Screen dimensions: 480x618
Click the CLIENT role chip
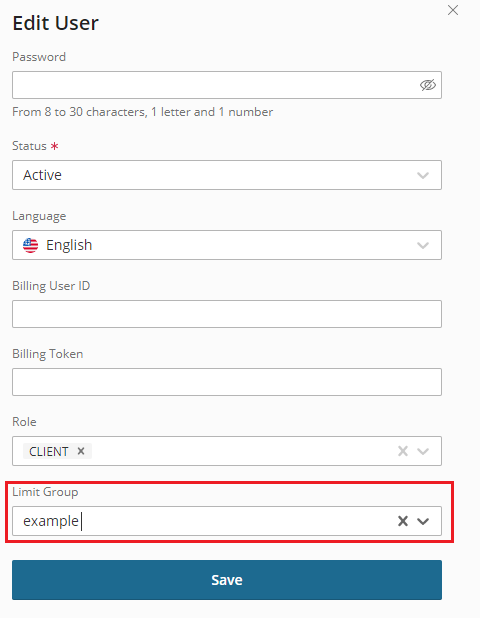pos(48,451)
